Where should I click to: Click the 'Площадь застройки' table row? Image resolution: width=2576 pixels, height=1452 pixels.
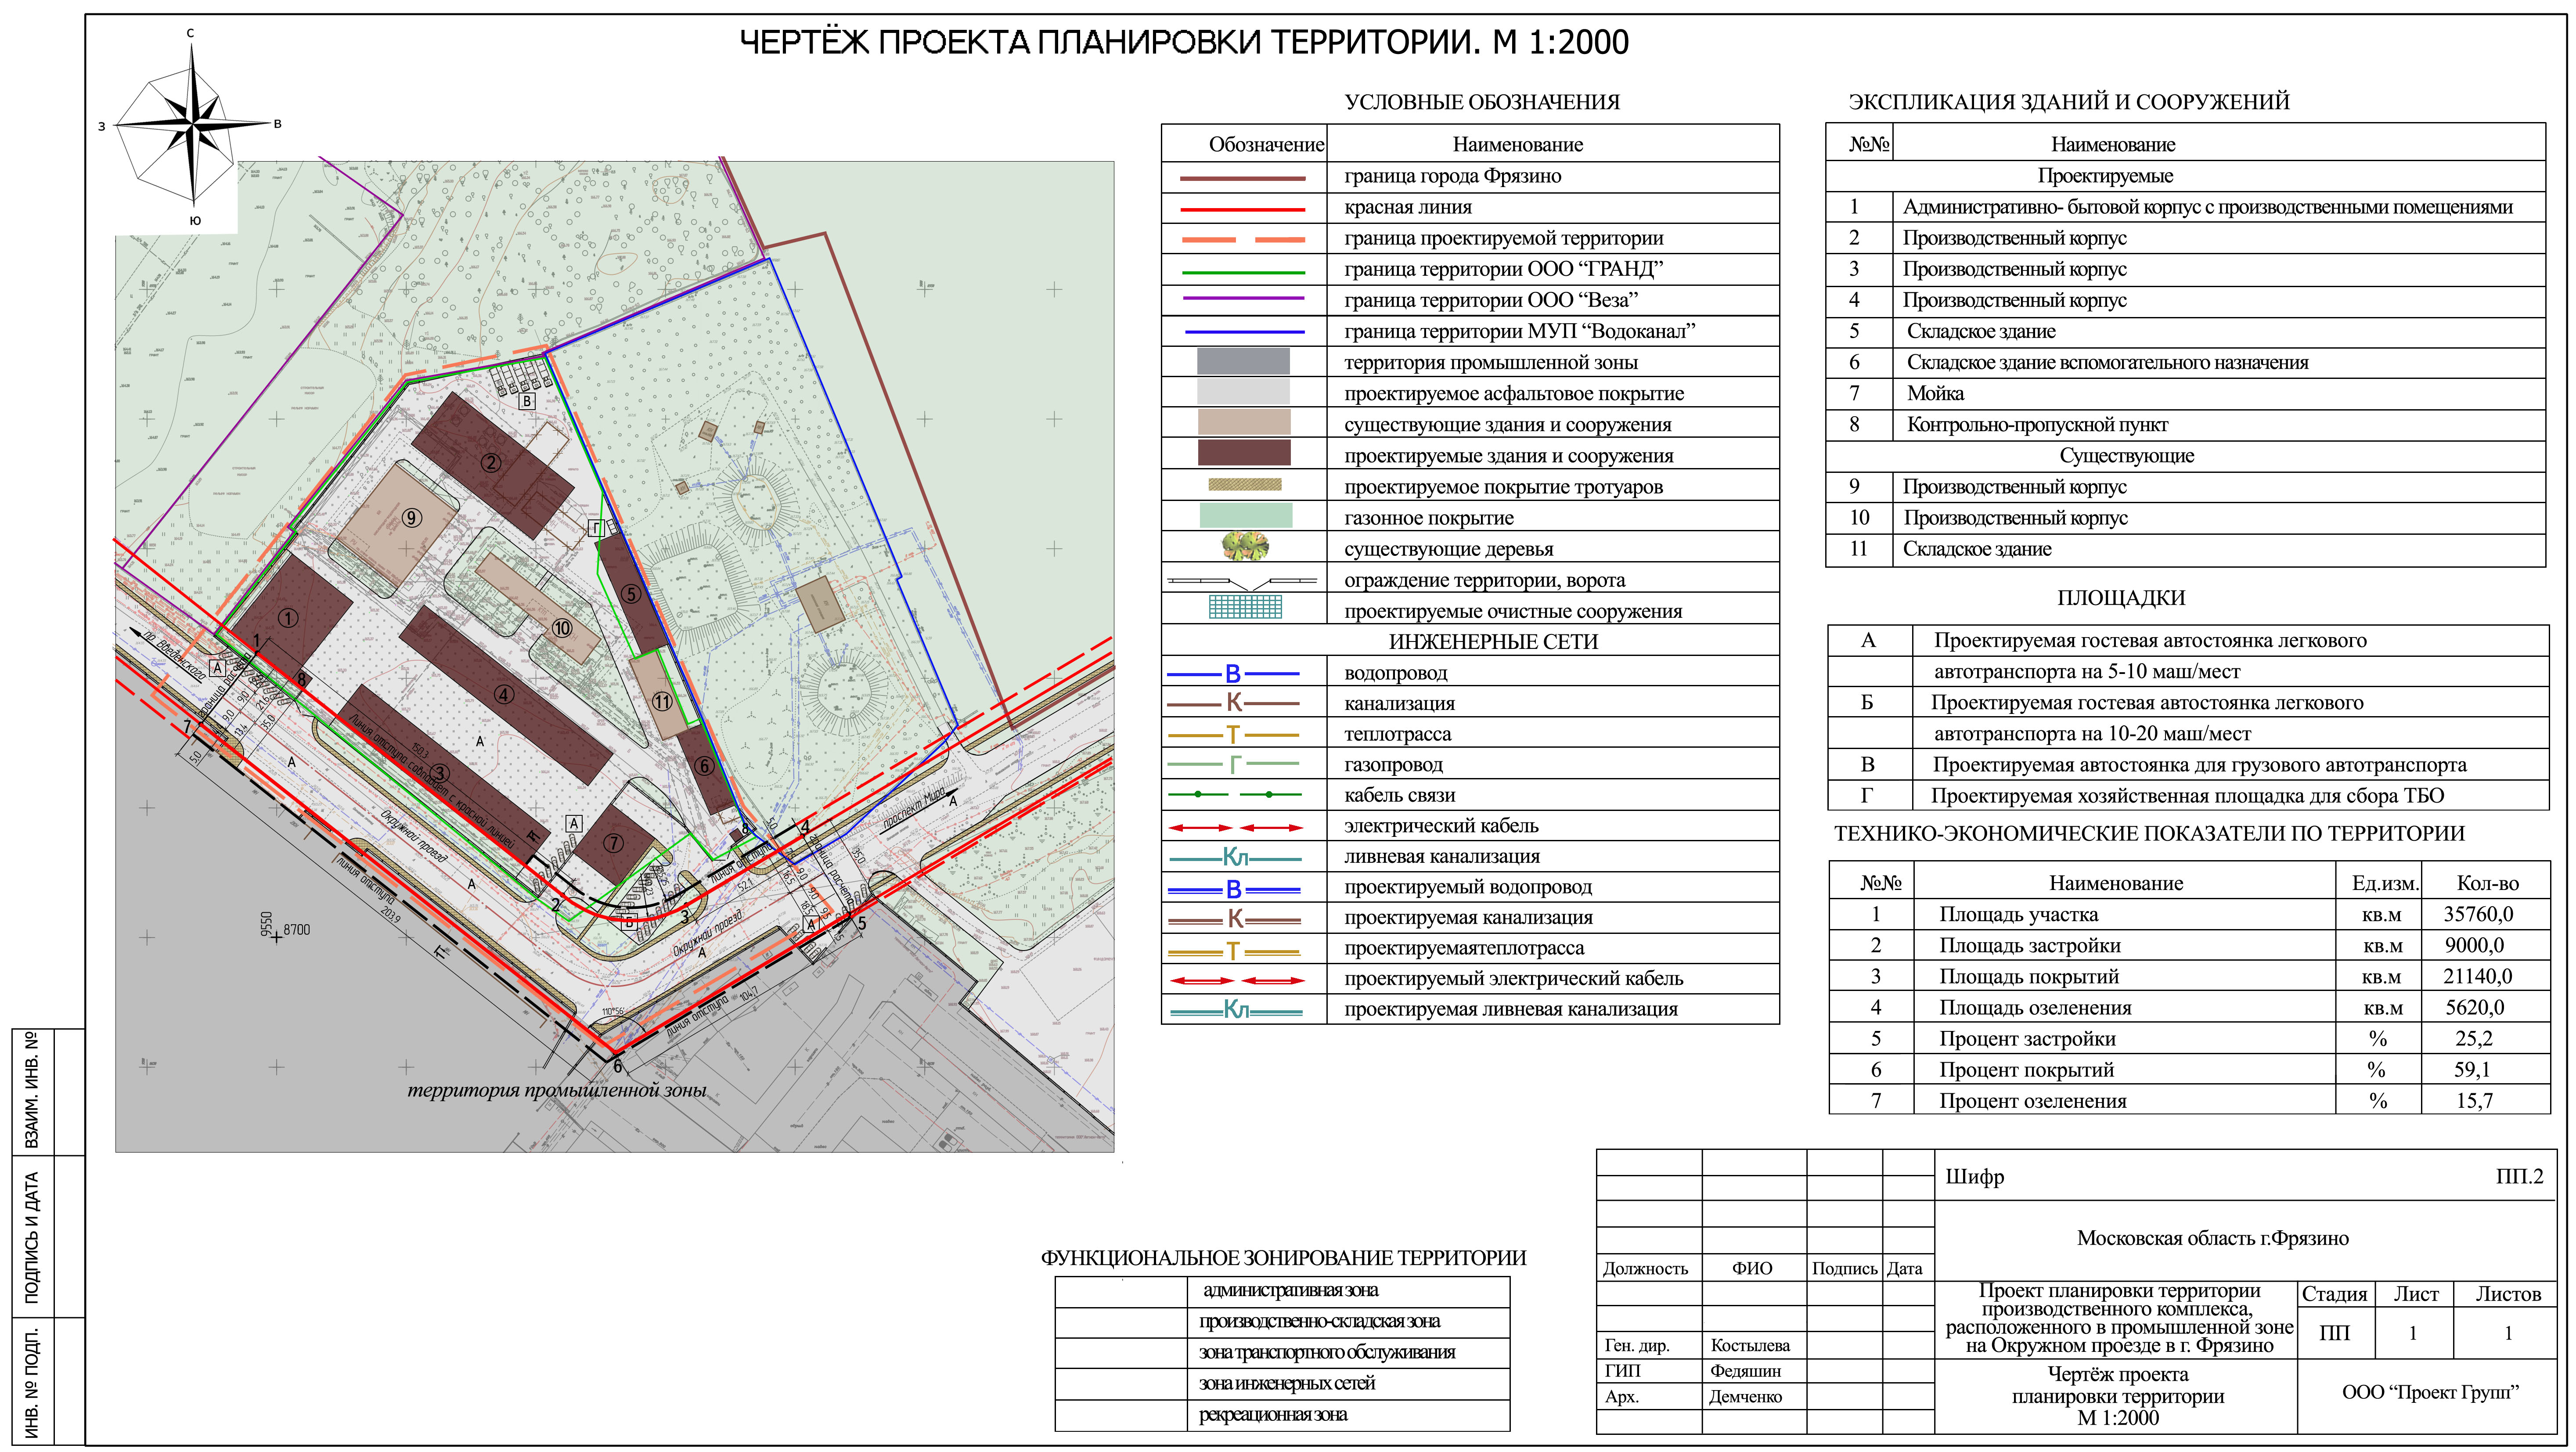click(x=2029, y=945)
